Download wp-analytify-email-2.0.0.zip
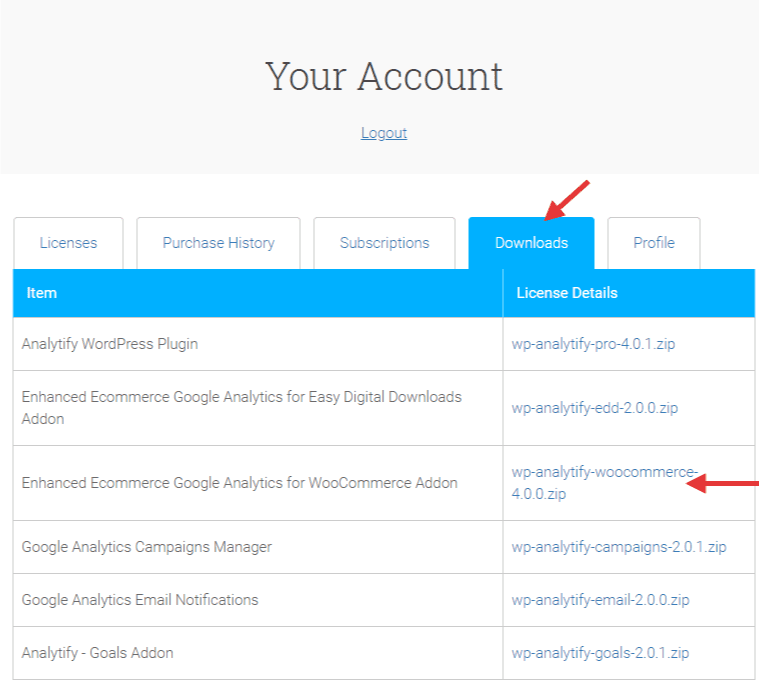 point(600,600)
